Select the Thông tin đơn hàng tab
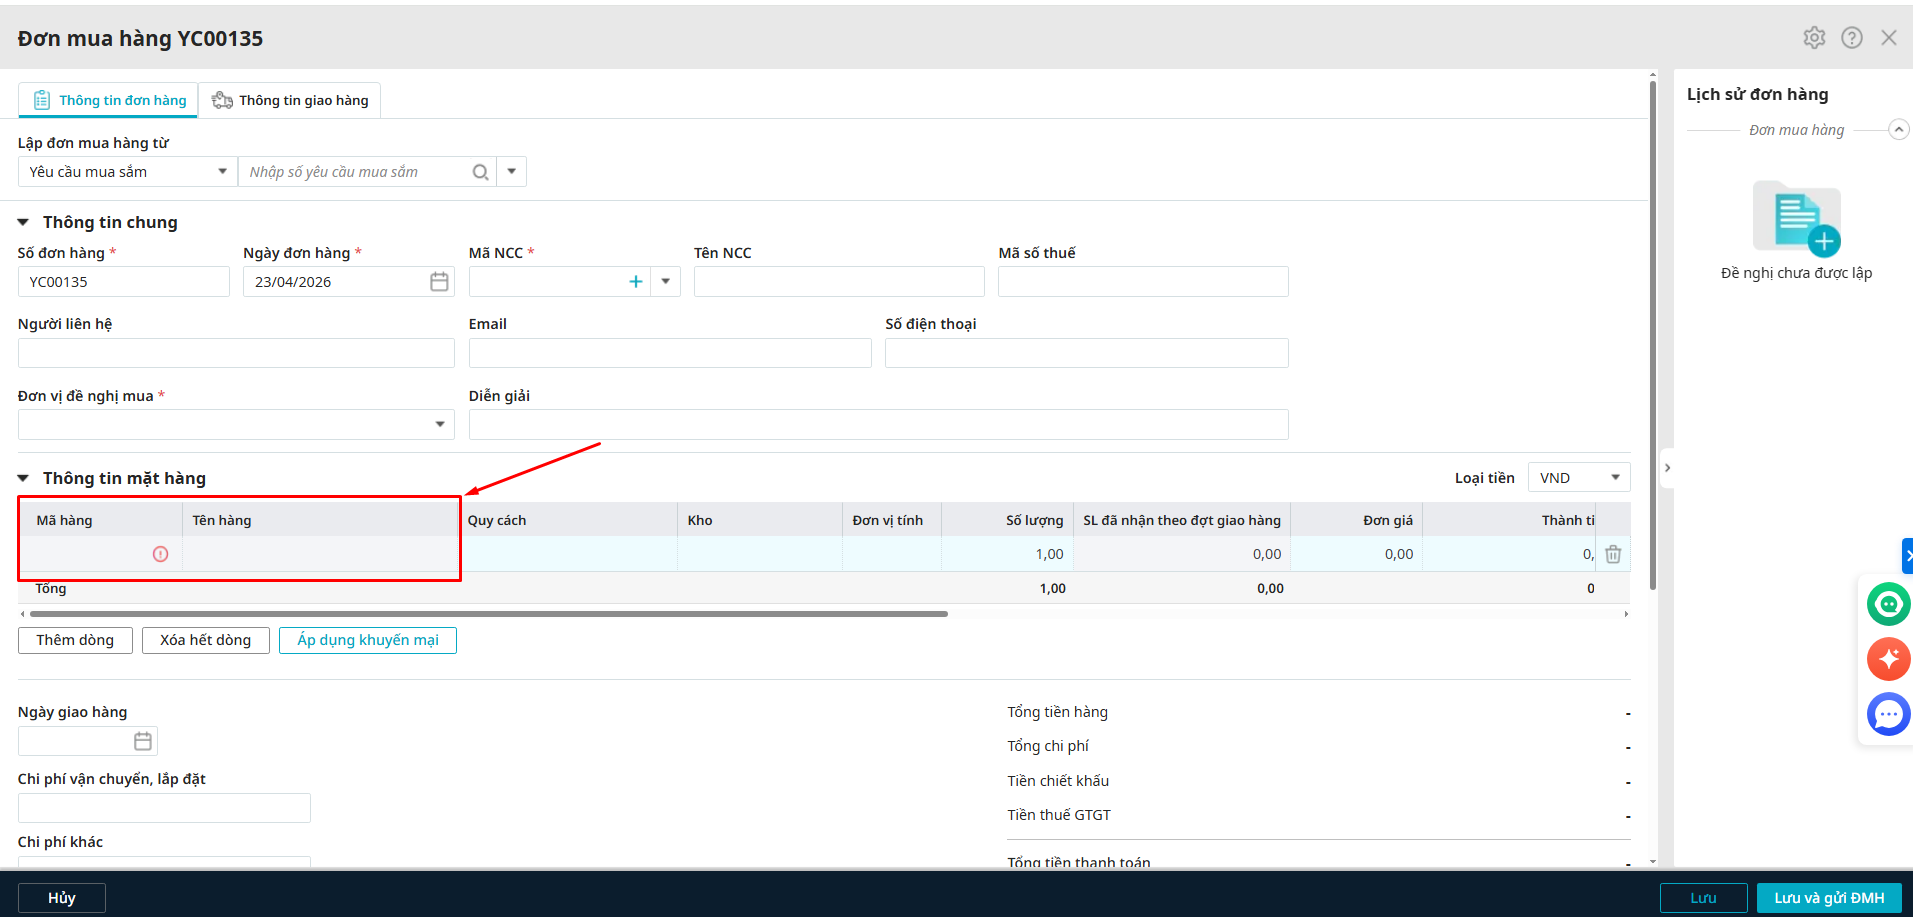This screenshot has width=1913, height=917. click(110, 100)
